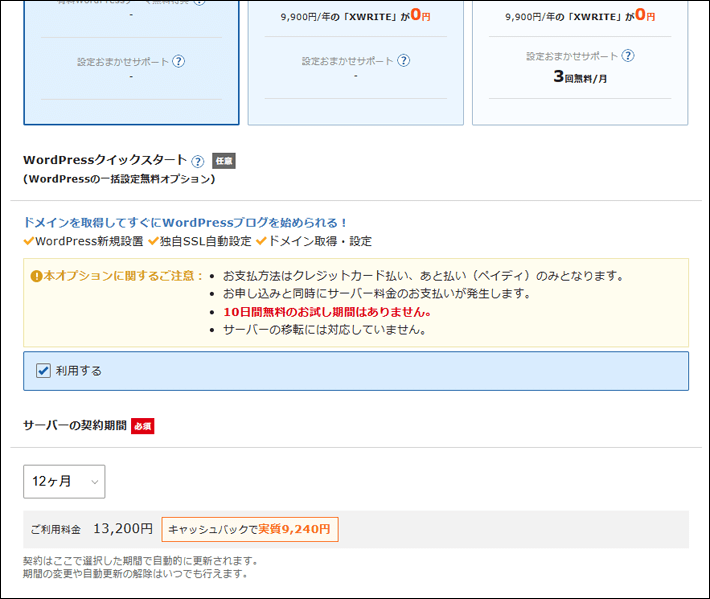Click the WordPressクイックスタート heading text
Image resolution: width=710 pixels, height=599 pixels.
click(x=105, y=160)
